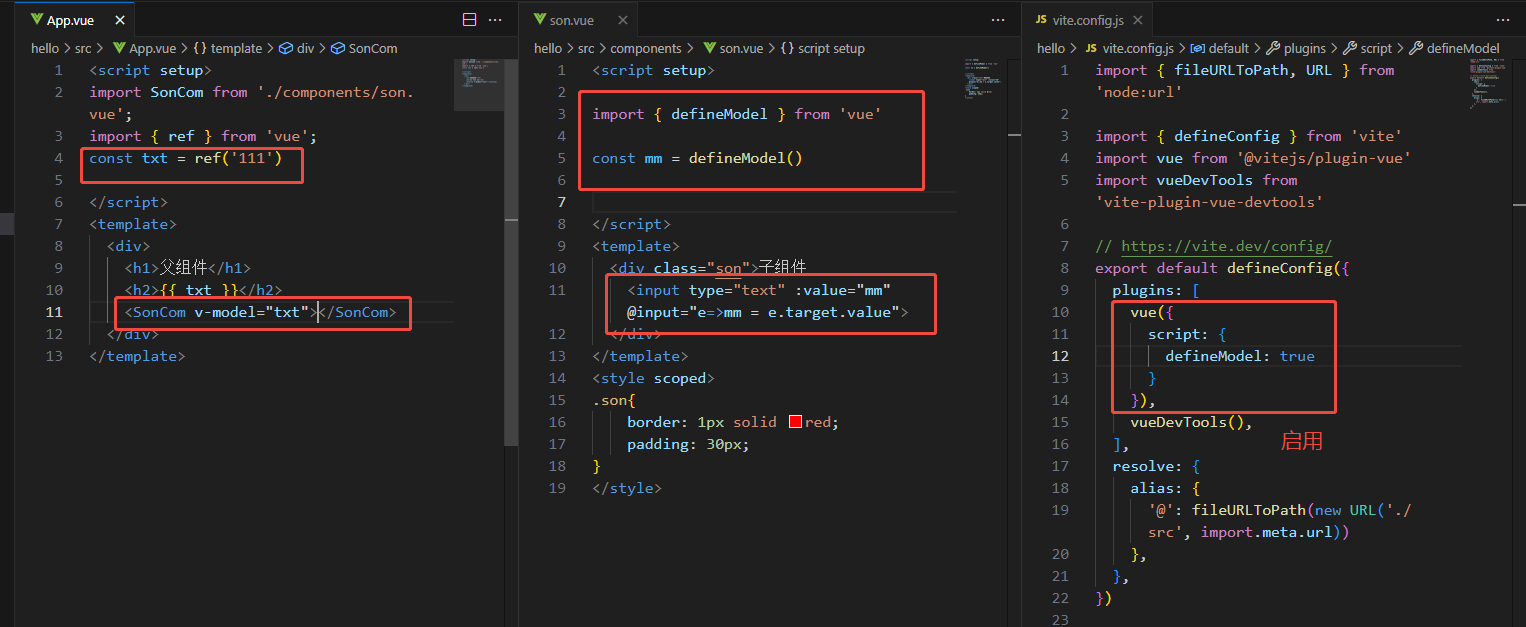Screen dimensions: 1526x627
Task: Select 'default' breadcrumb in vite.config.js pane
Action: pyautogui.click(x=1219, y=48)
